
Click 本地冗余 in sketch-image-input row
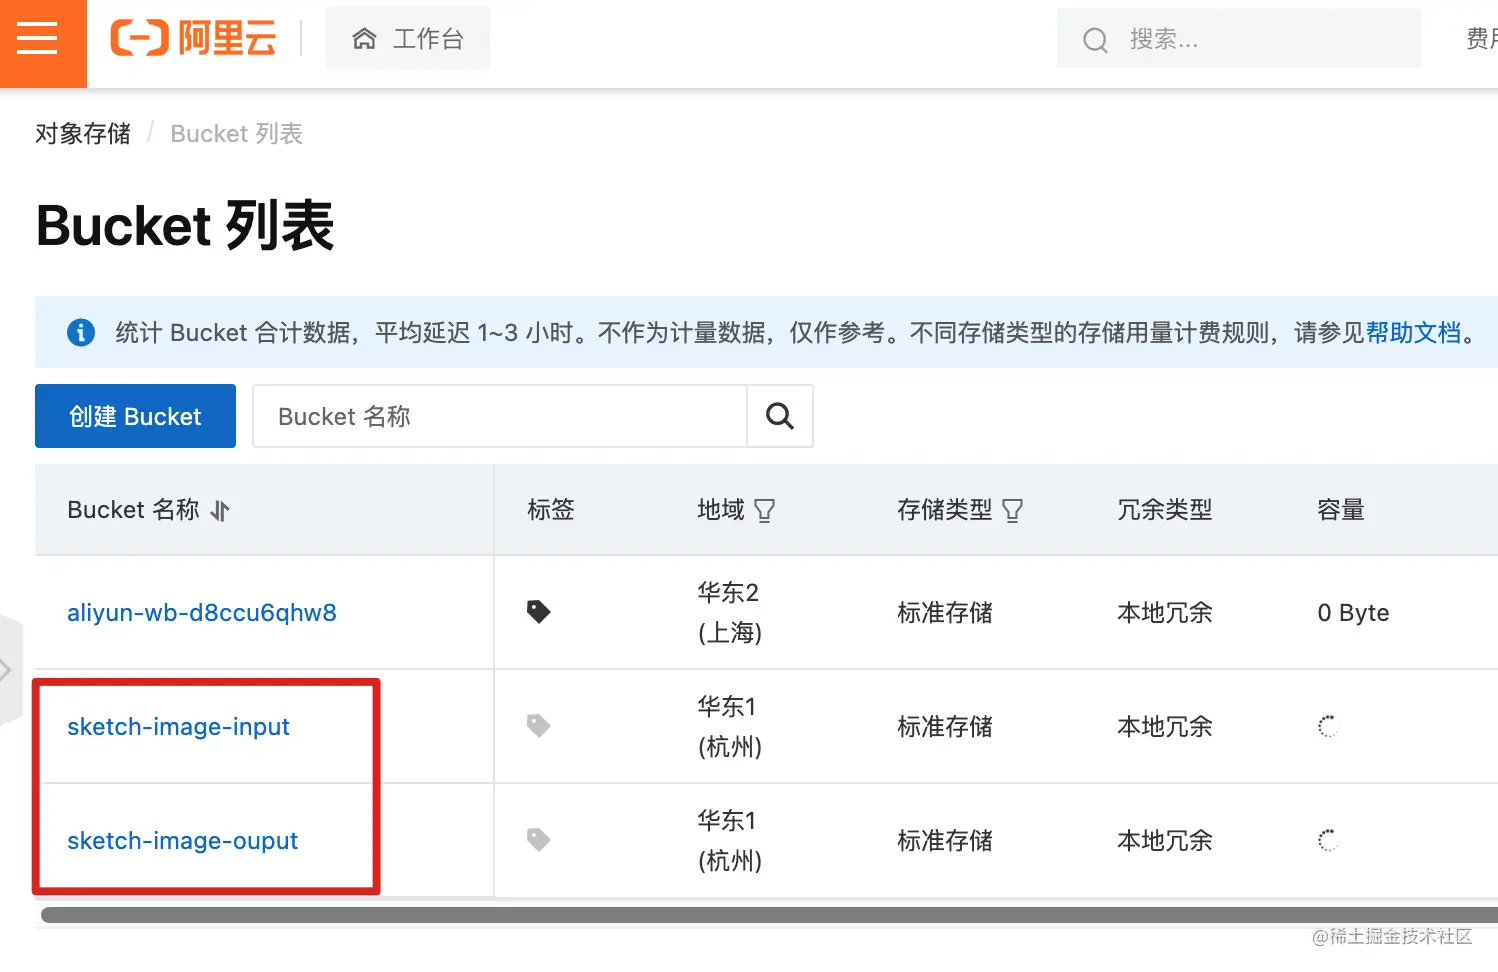[1165, 727]
